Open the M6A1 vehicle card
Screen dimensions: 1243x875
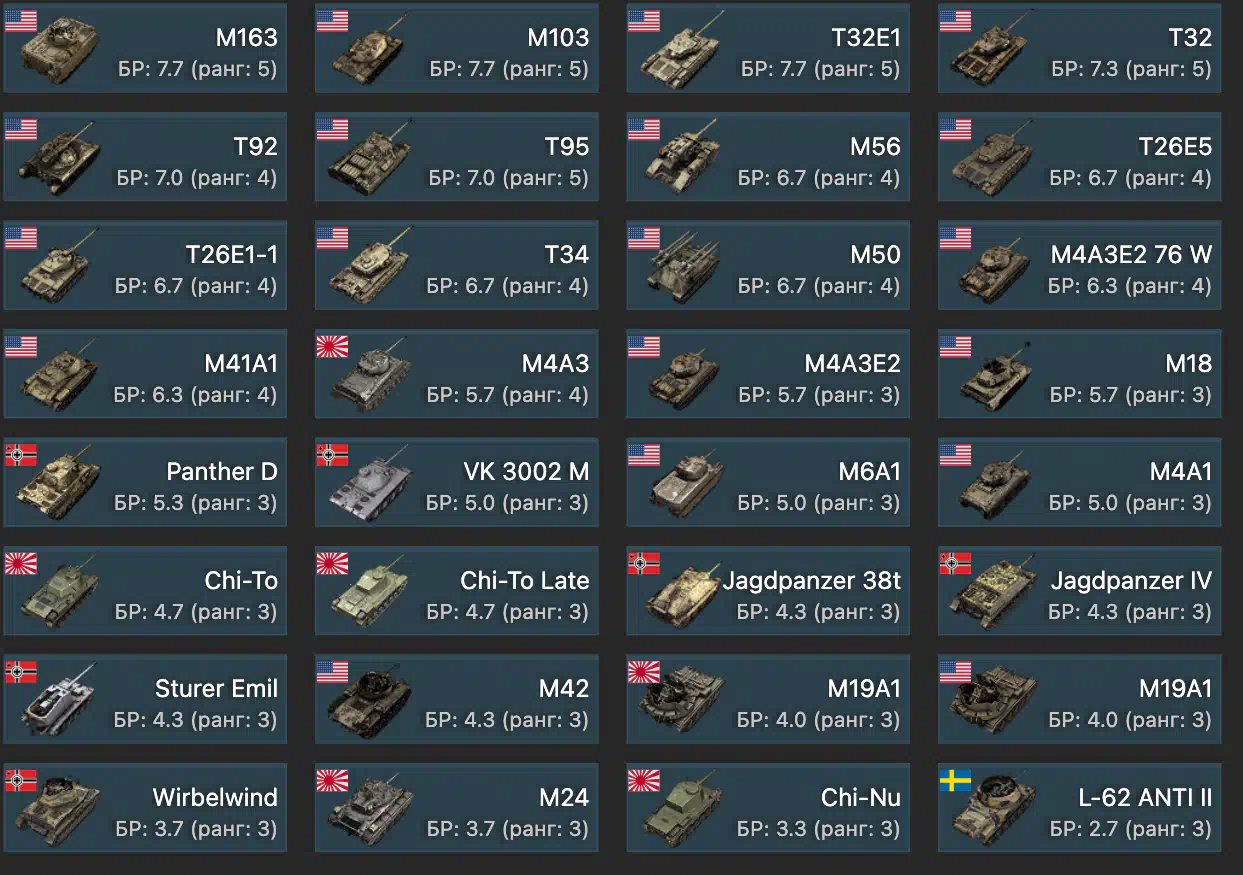tap(768, 482)
